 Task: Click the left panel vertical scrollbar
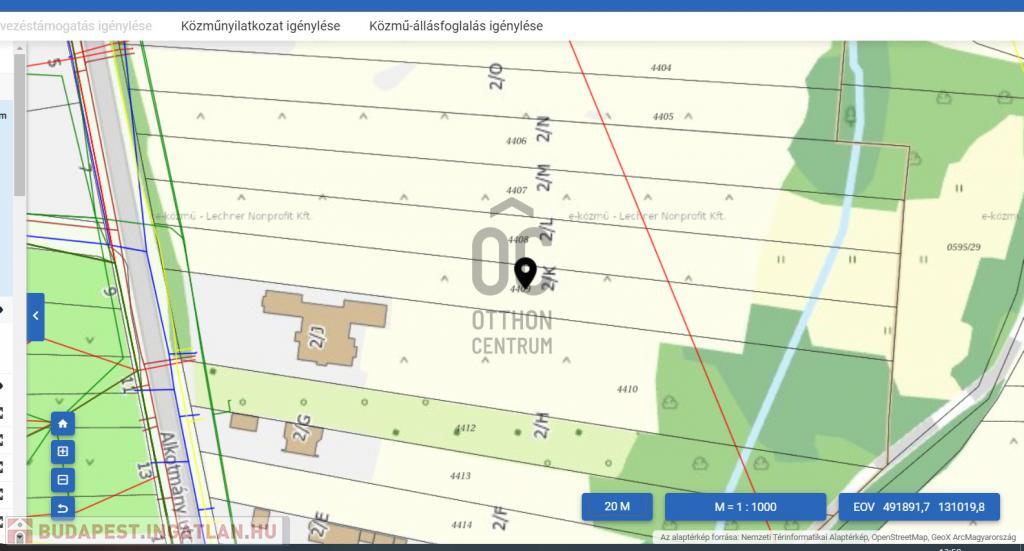(19, 130)
